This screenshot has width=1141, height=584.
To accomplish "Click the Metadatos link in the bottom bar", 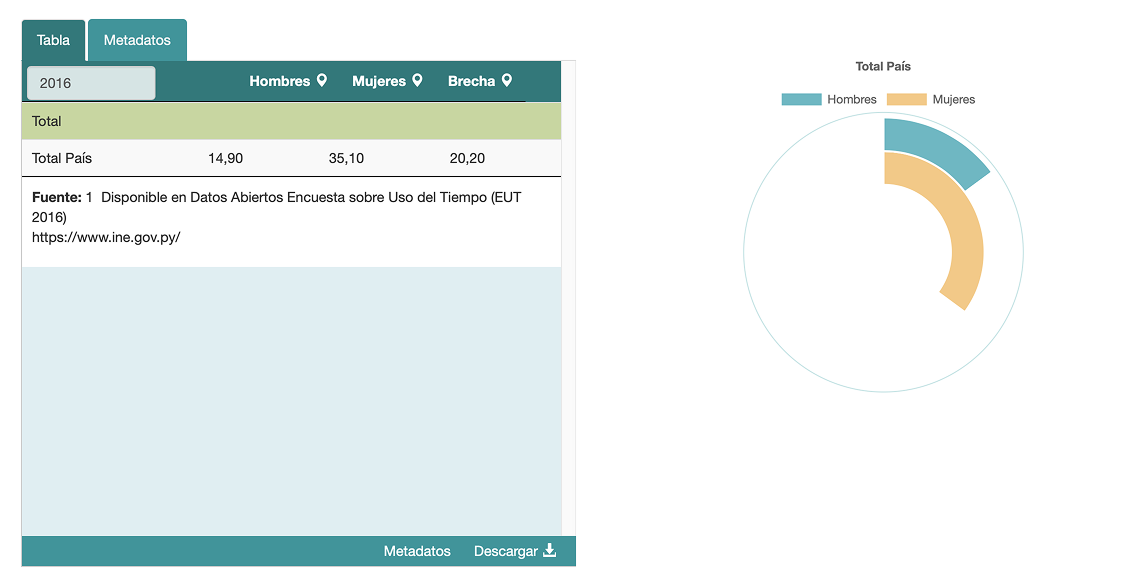I will tap(417, 551).
